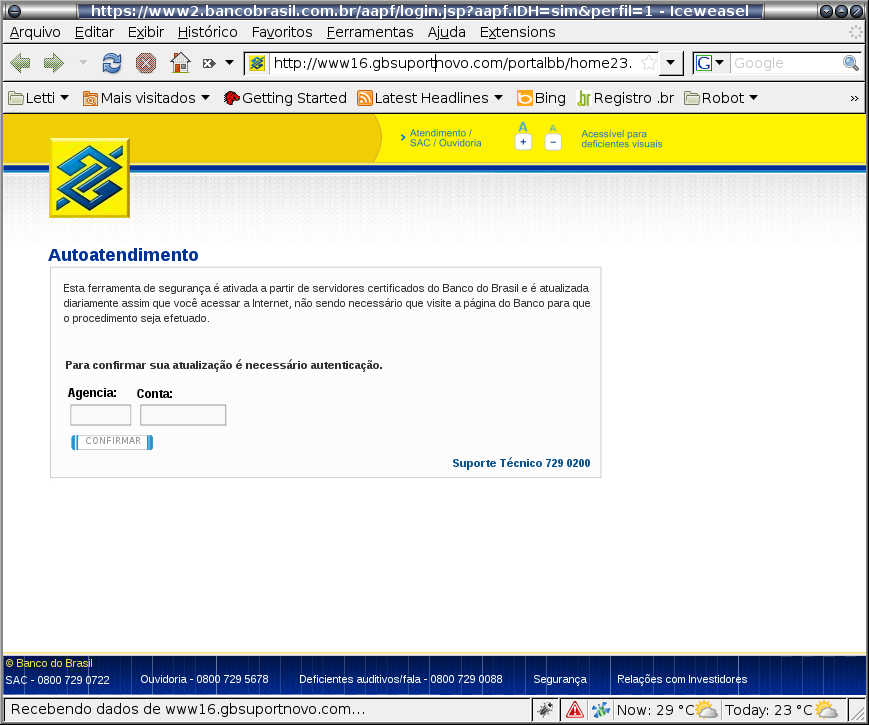Open the Exibir menu
Image resolution: width=869 pixels, height=725 pixels.
146,32
